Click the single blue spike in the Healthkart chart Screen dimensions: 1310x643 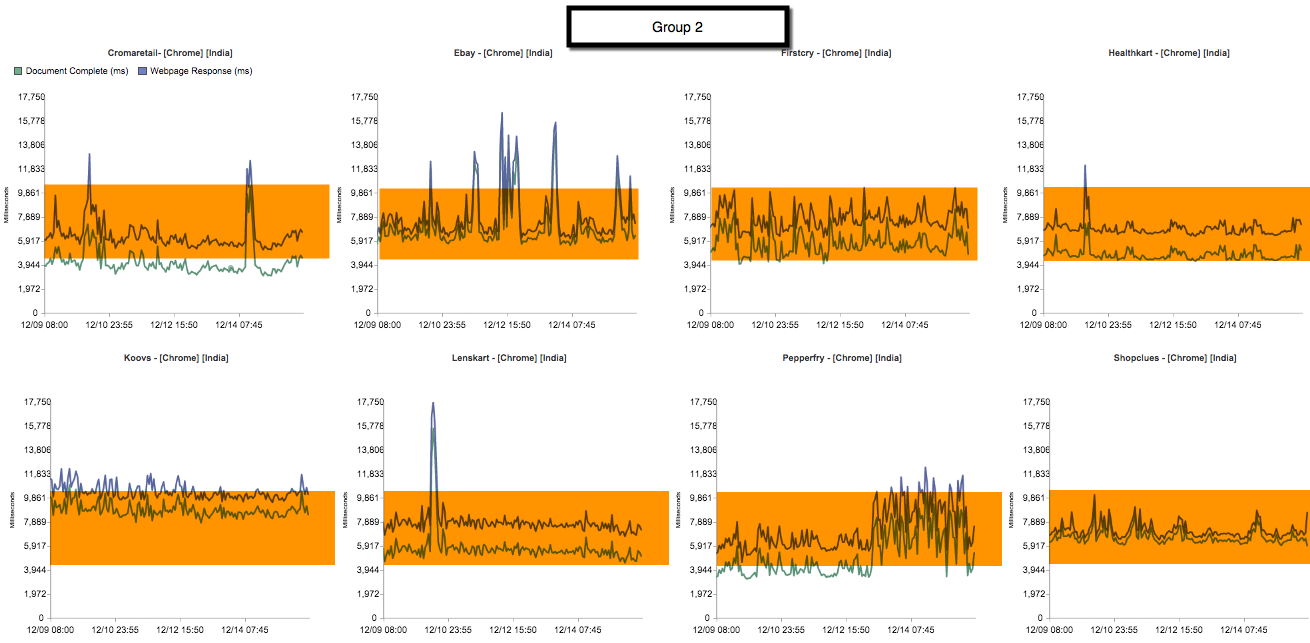[x=1085, y=166]
